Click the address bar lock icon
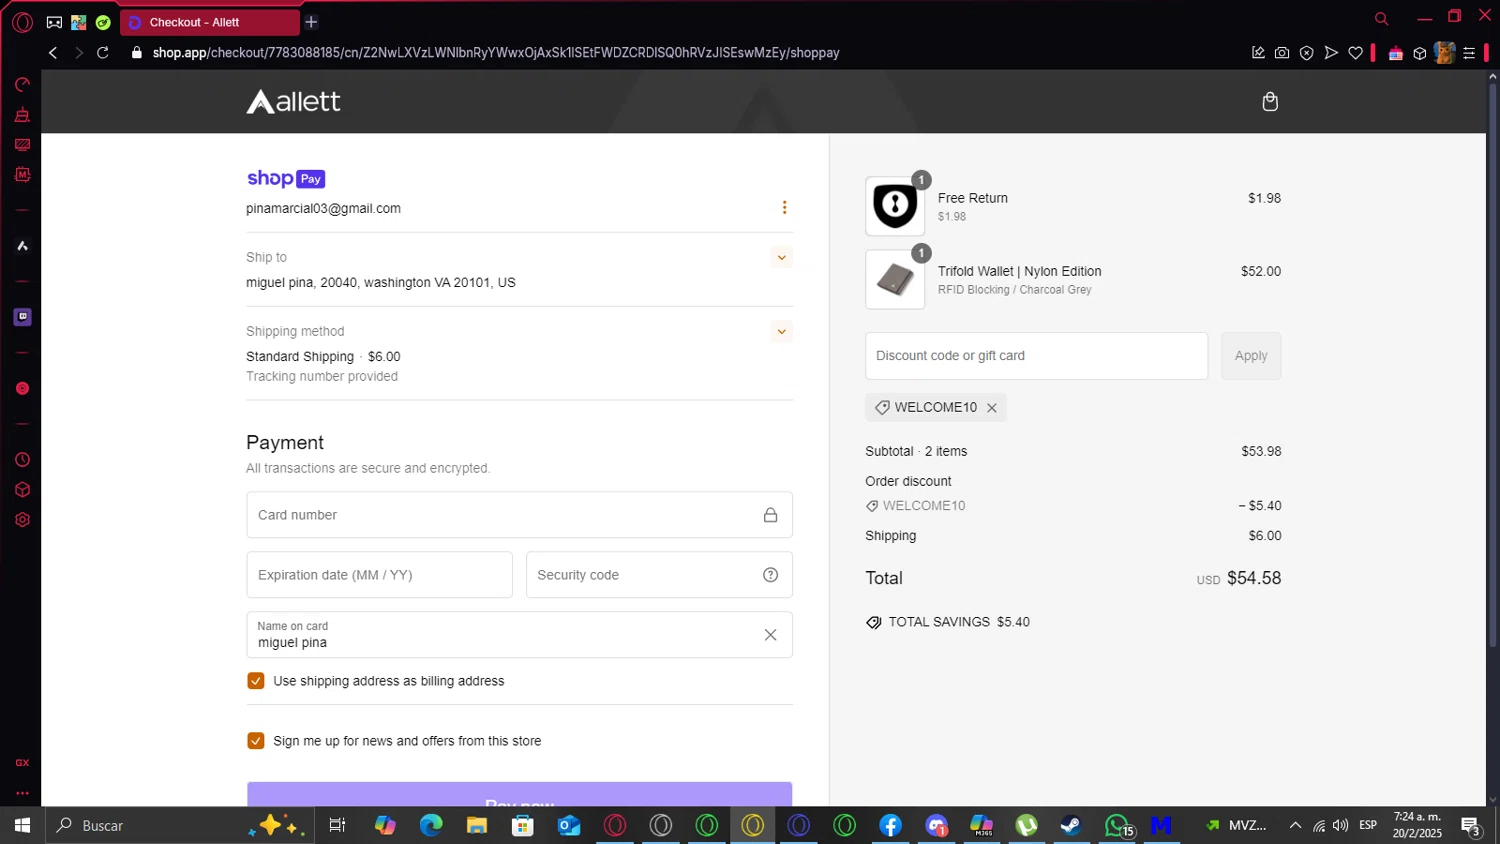1500x844 pixels. pos(137,53)
